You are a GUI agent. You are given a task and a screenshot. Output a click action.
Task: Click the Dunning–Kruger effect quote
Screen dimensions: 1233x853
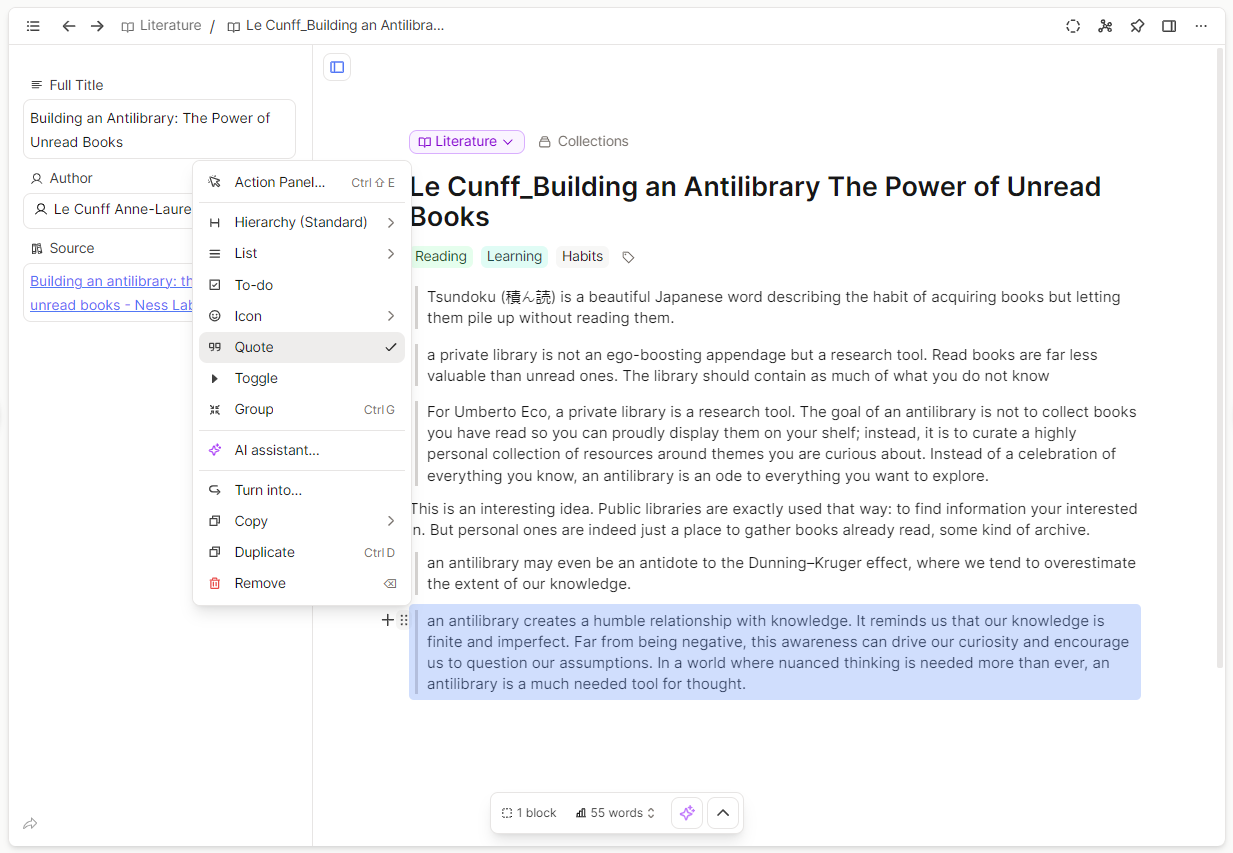tap(774, 573)
